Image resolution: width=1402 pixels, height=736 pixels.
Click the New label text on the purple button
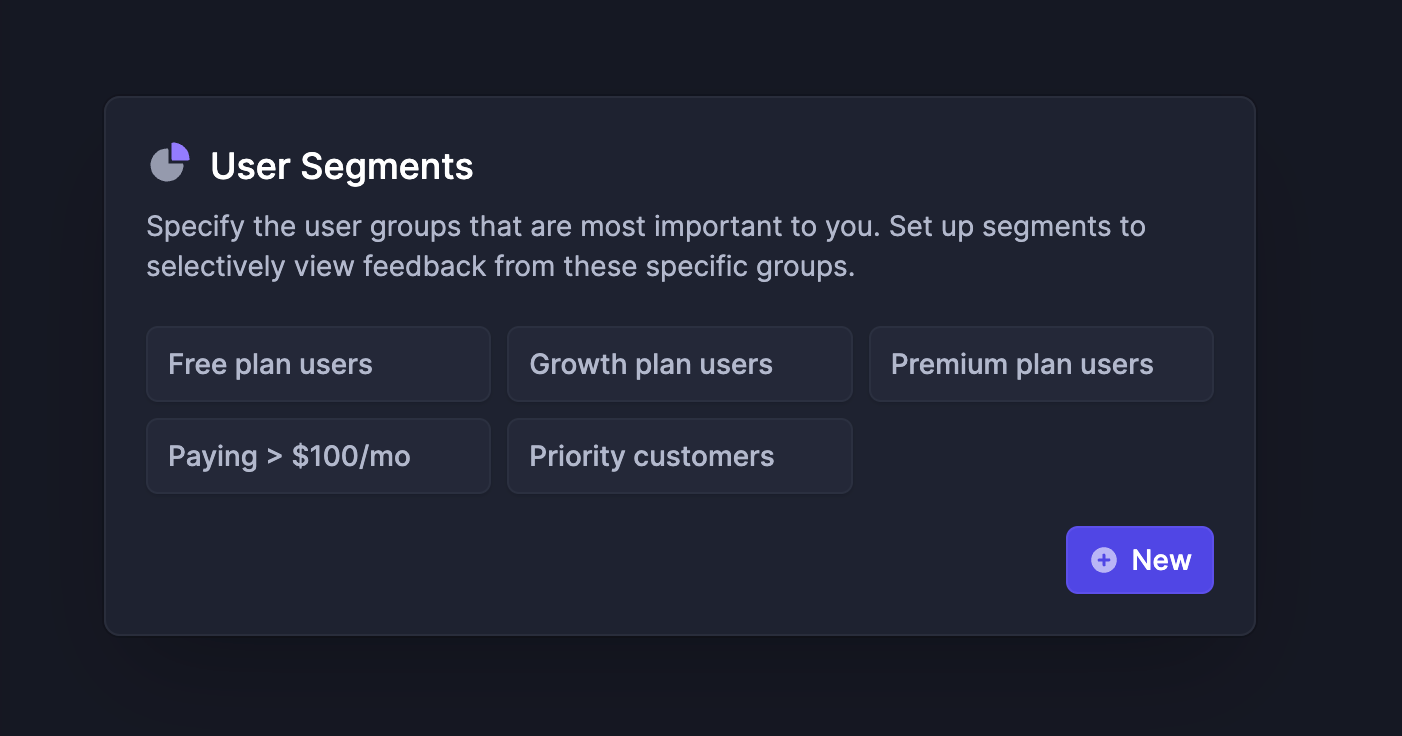click(1162, 560)
